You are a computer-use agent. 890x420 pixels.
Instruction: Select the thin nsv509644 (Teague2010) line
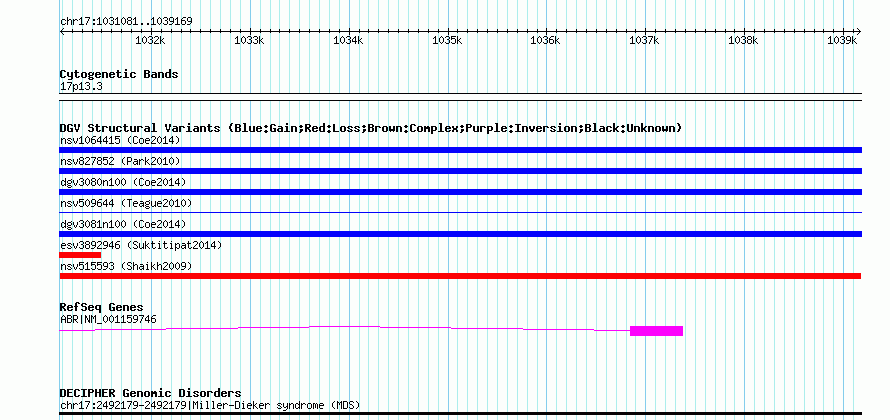click(x=460, y=213)
